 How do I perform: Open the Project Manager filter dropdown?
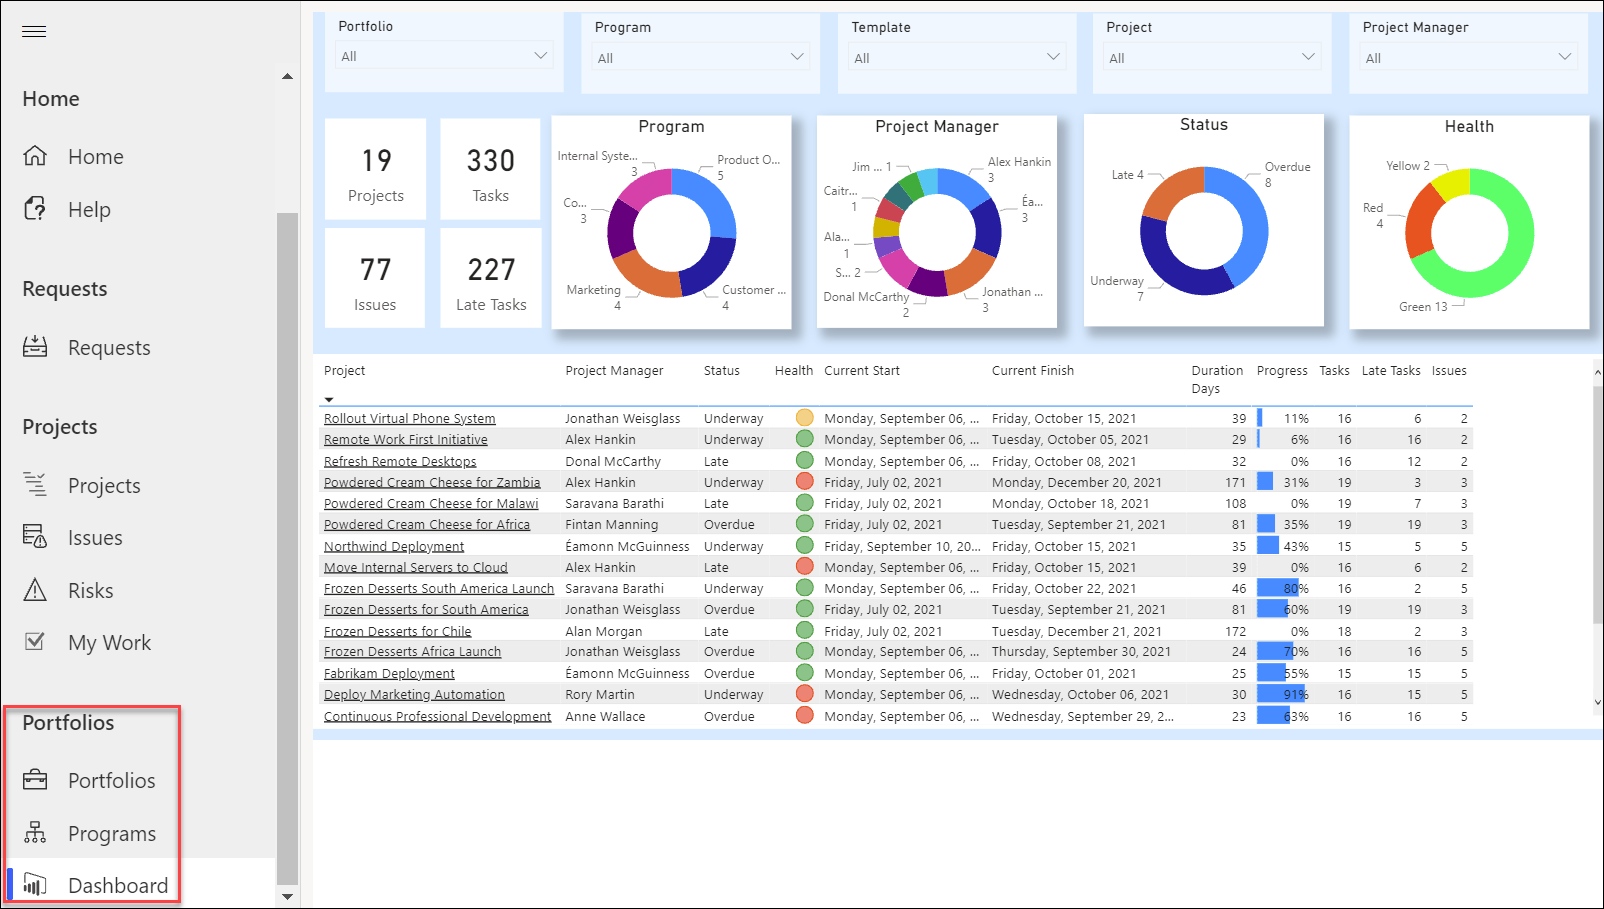click(1469, 57)
